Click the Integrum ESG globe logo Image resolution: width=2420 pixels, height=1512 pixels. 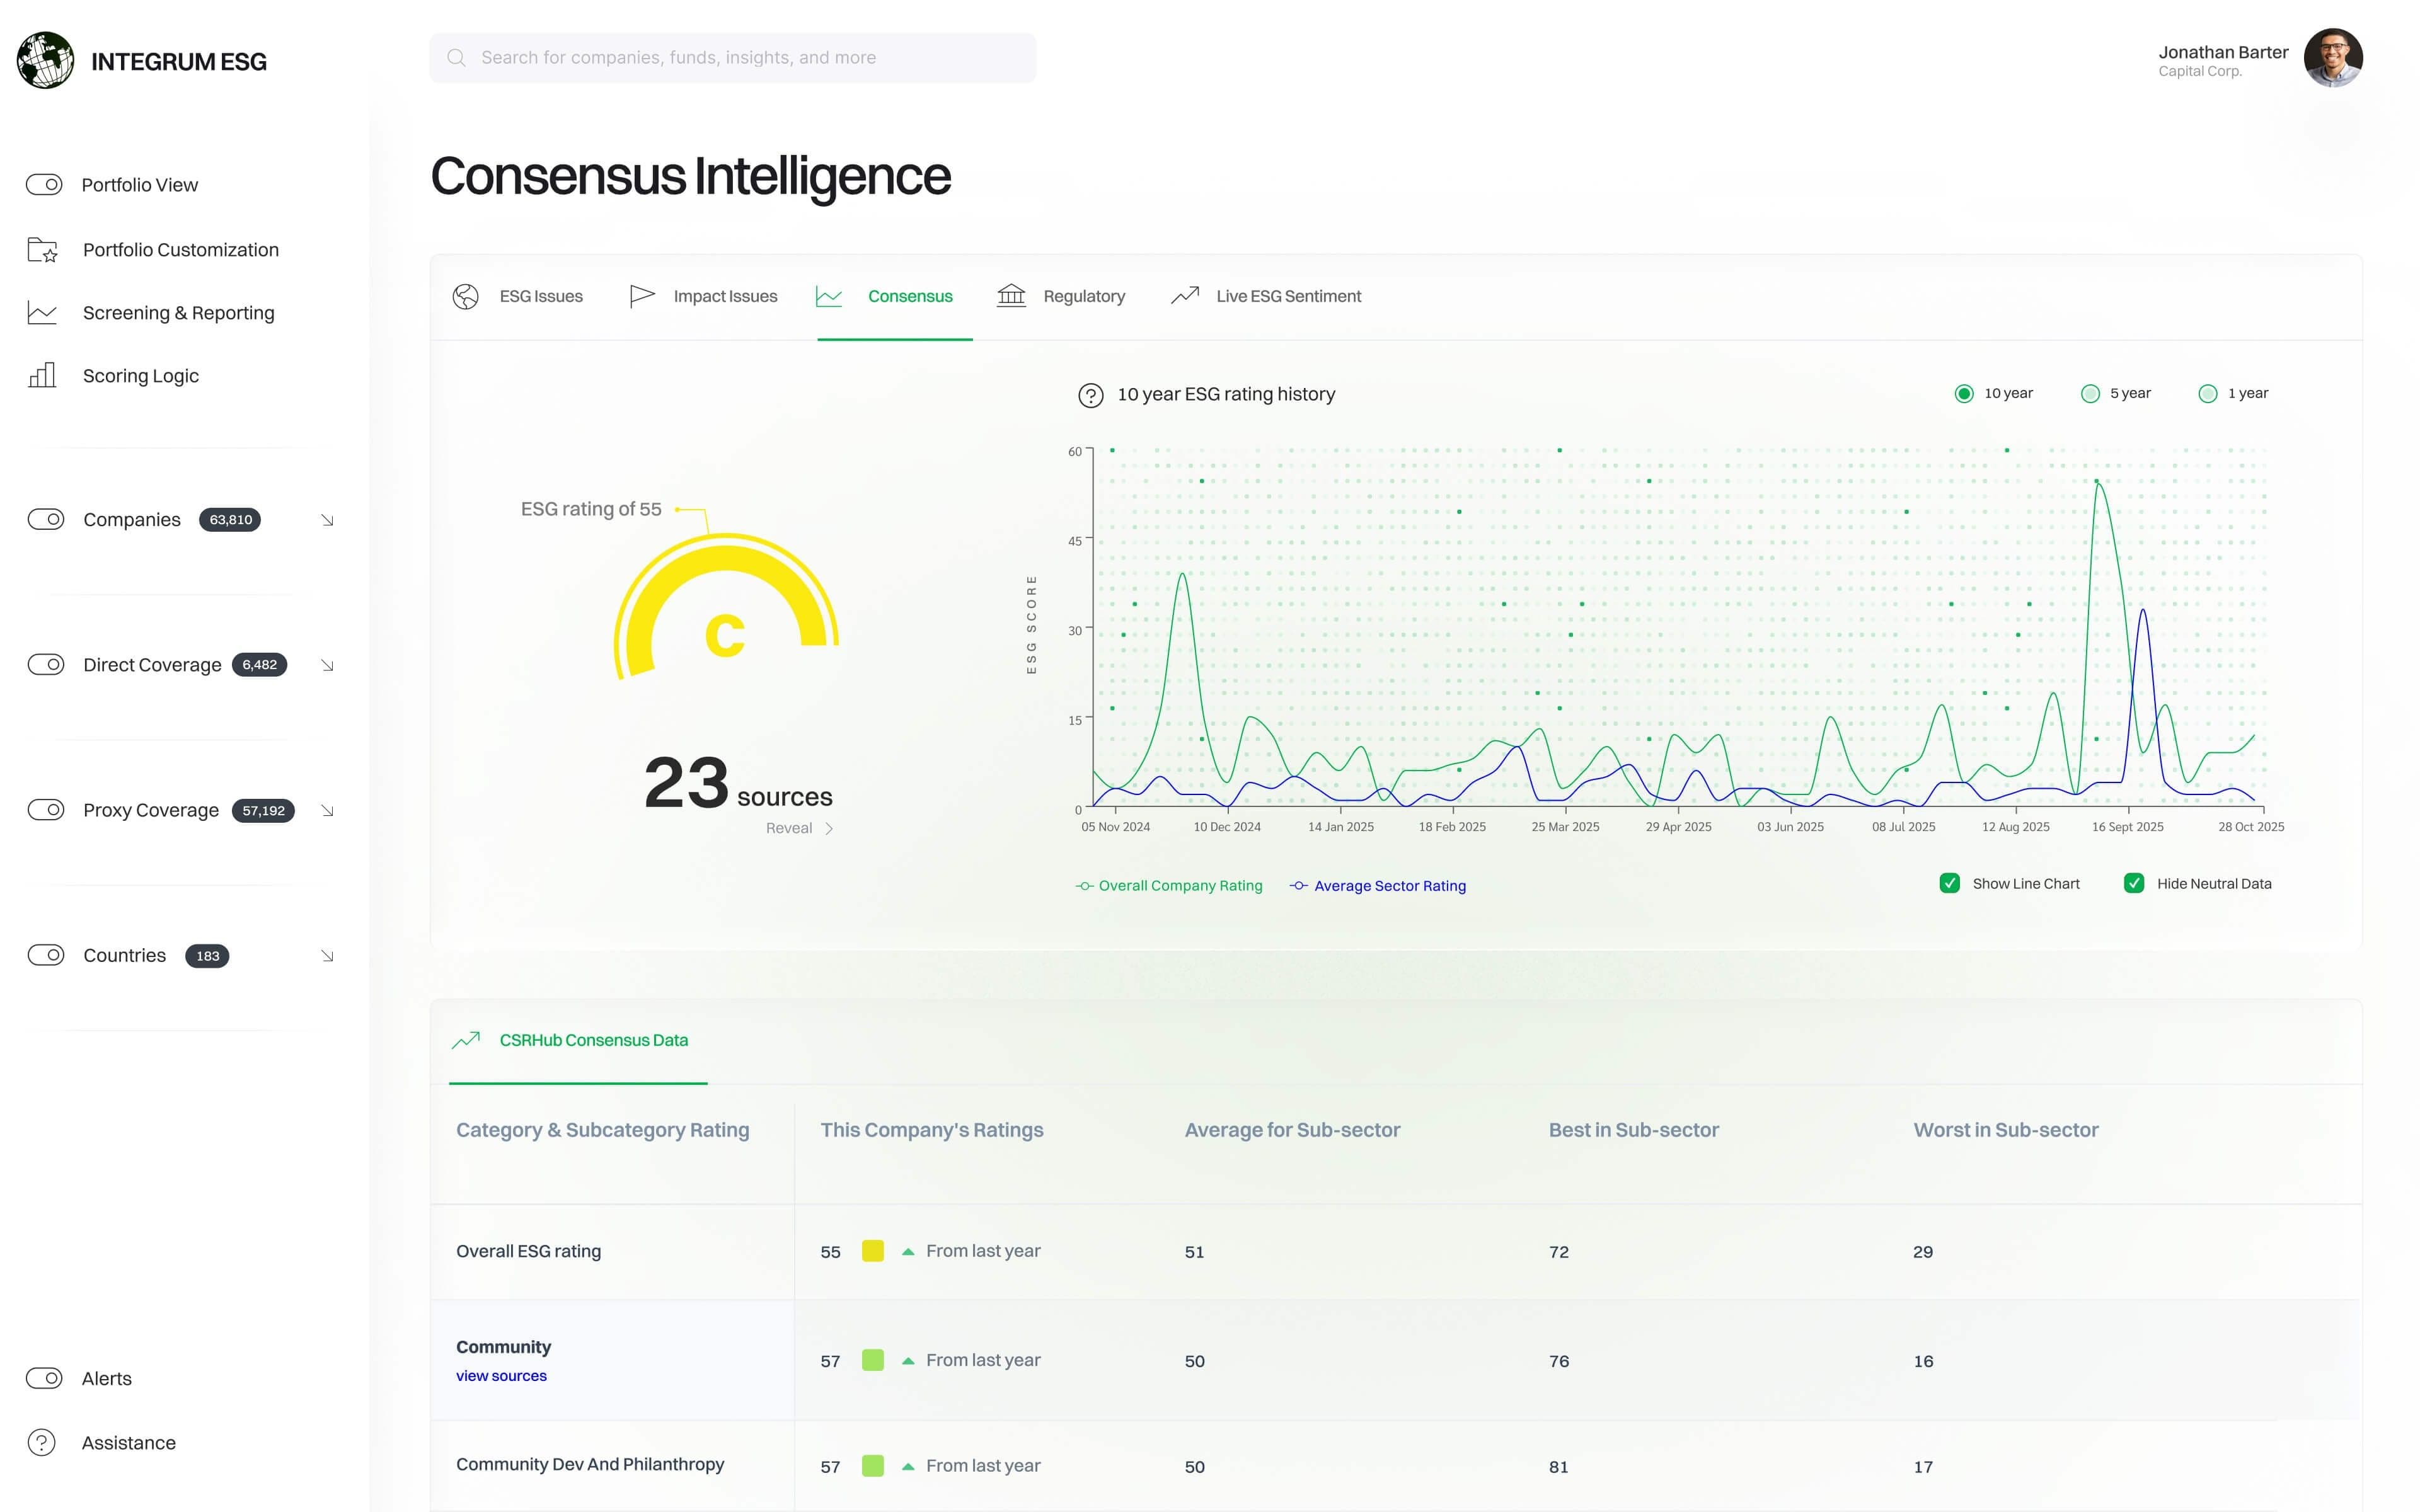[x=46, y=60]
